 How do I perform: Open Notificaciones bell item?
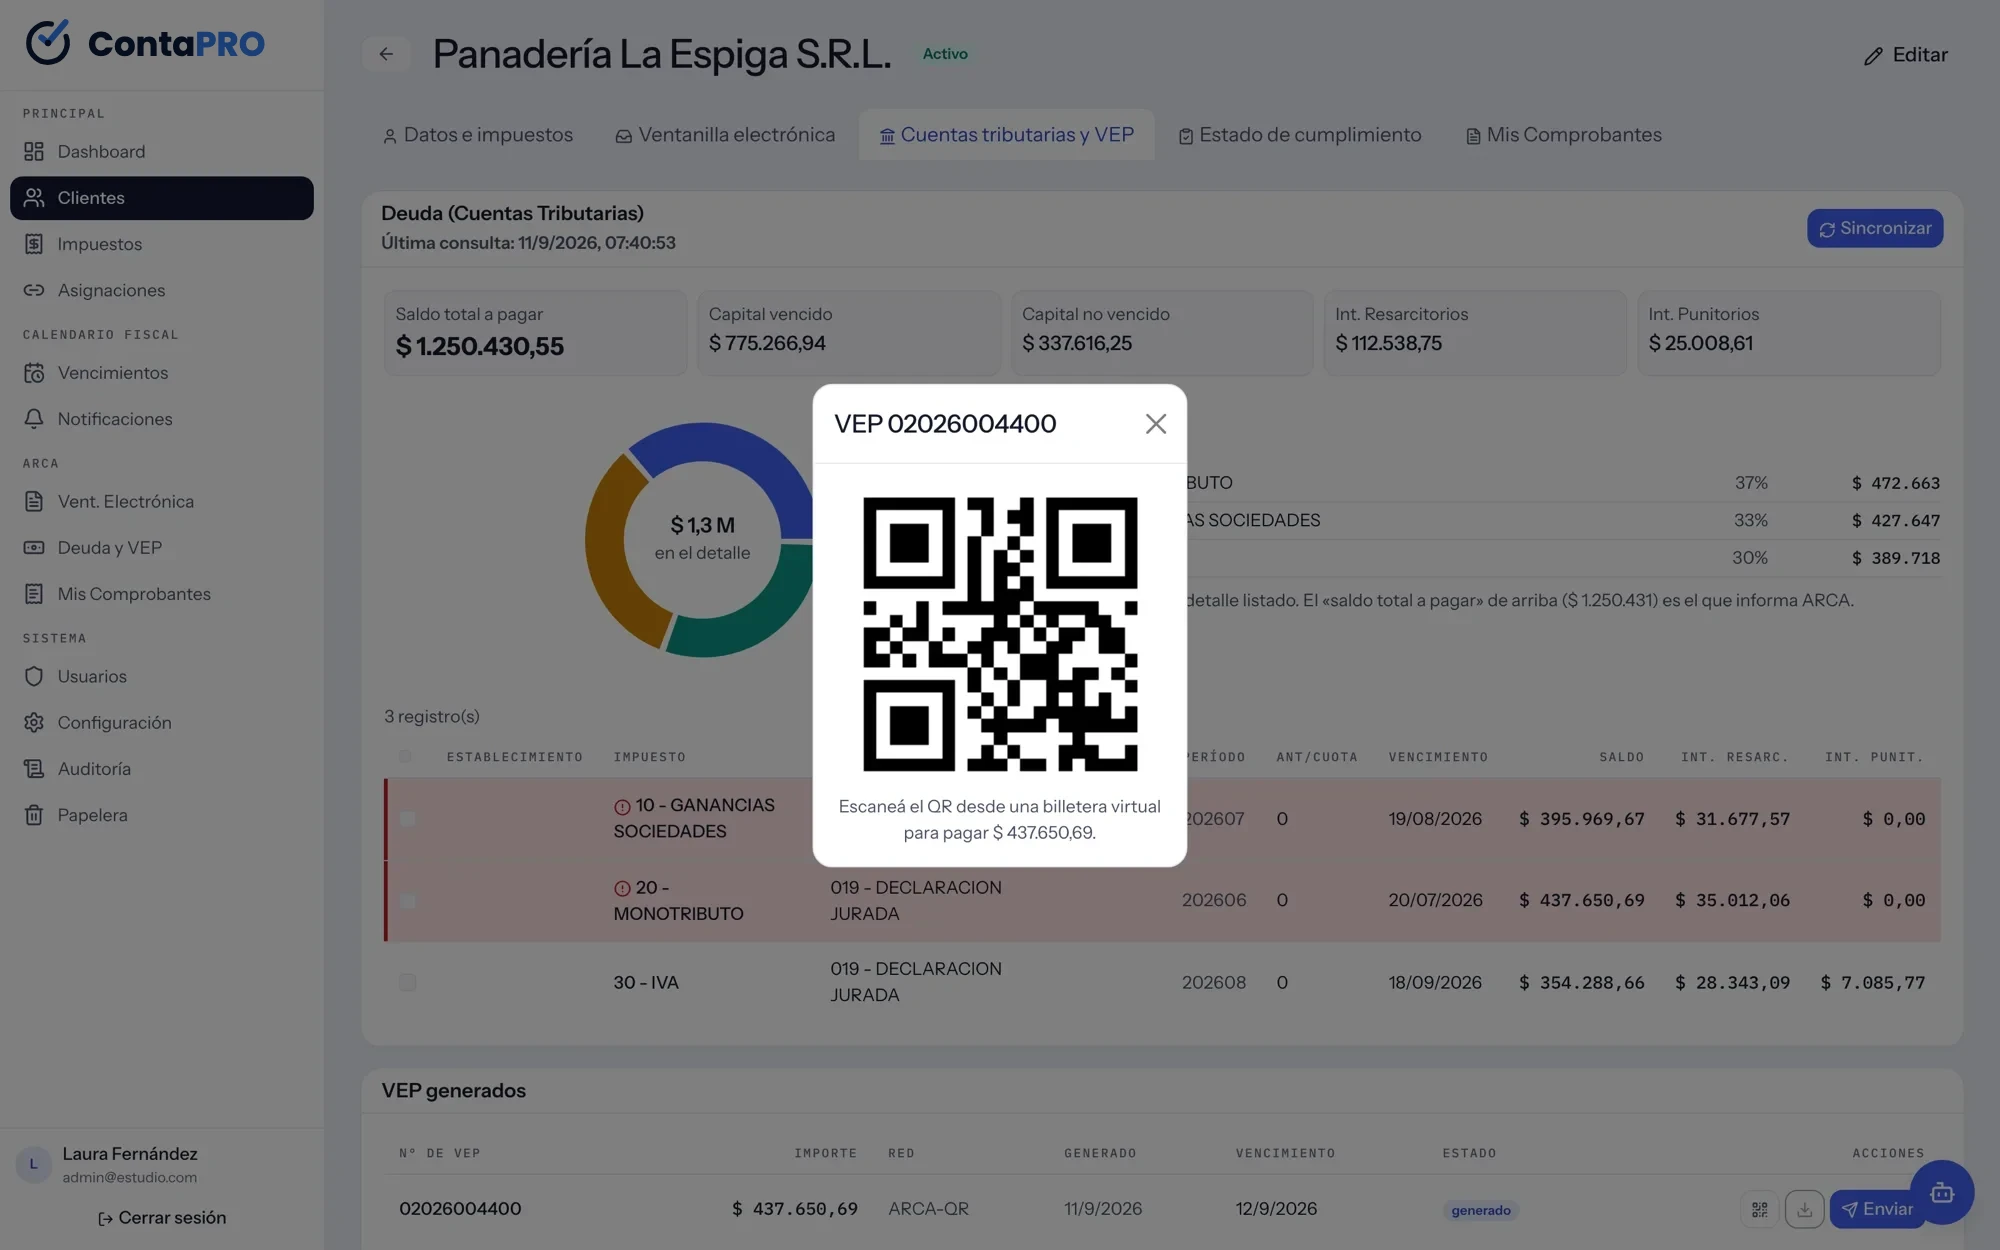pyautogui.click(x=162, y=419)
